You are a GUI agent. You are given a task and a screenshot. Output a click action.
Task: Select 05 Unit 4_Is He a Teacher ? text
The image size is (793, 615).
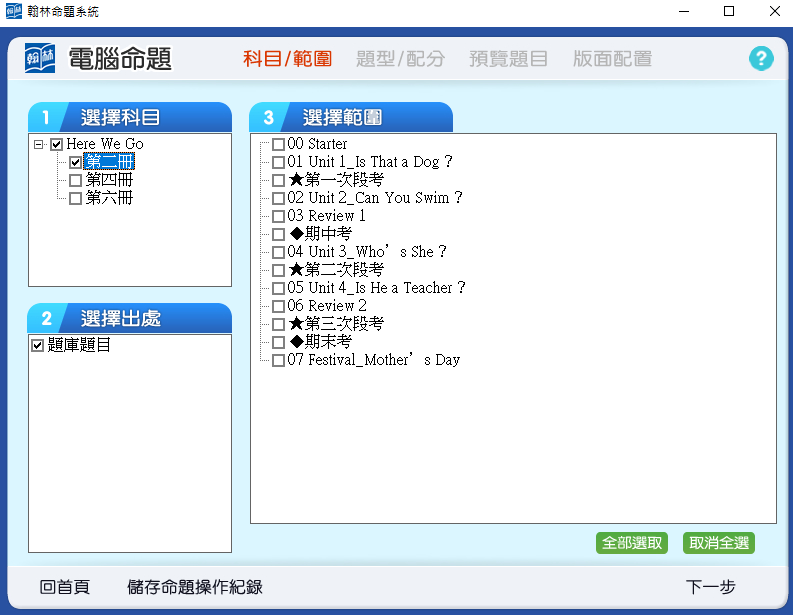(x=376, y=288)
